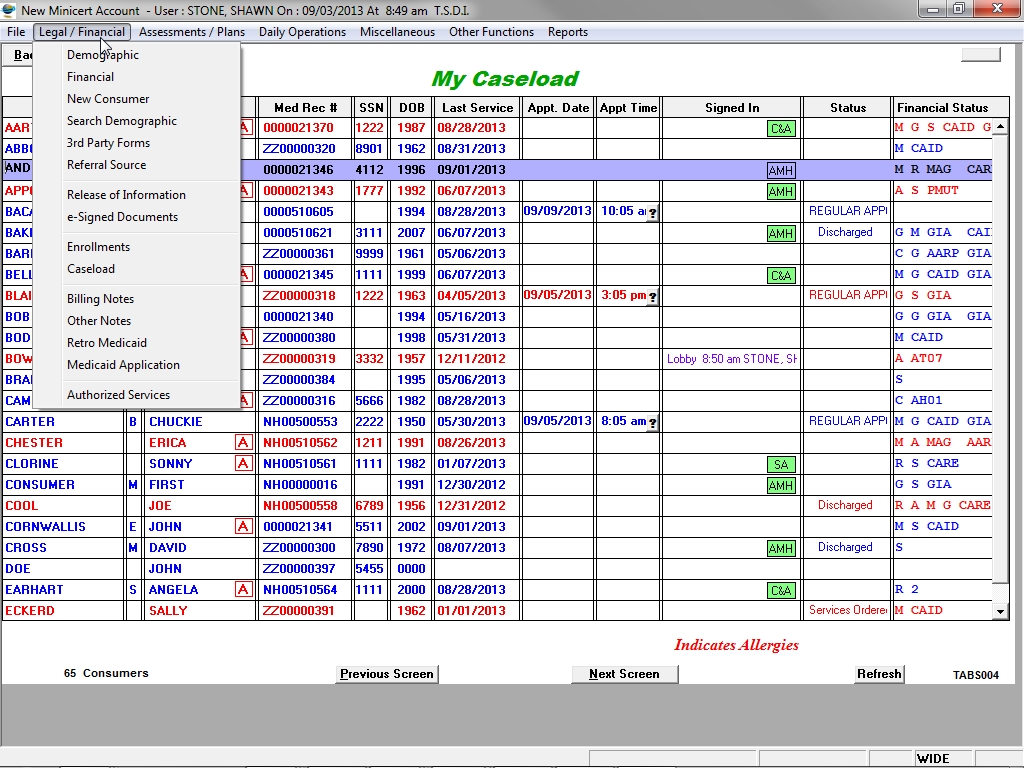The width and height of the screenshot is (1024, 768).
Task: Select New Consumer menu entry
Action: (108, 99)
